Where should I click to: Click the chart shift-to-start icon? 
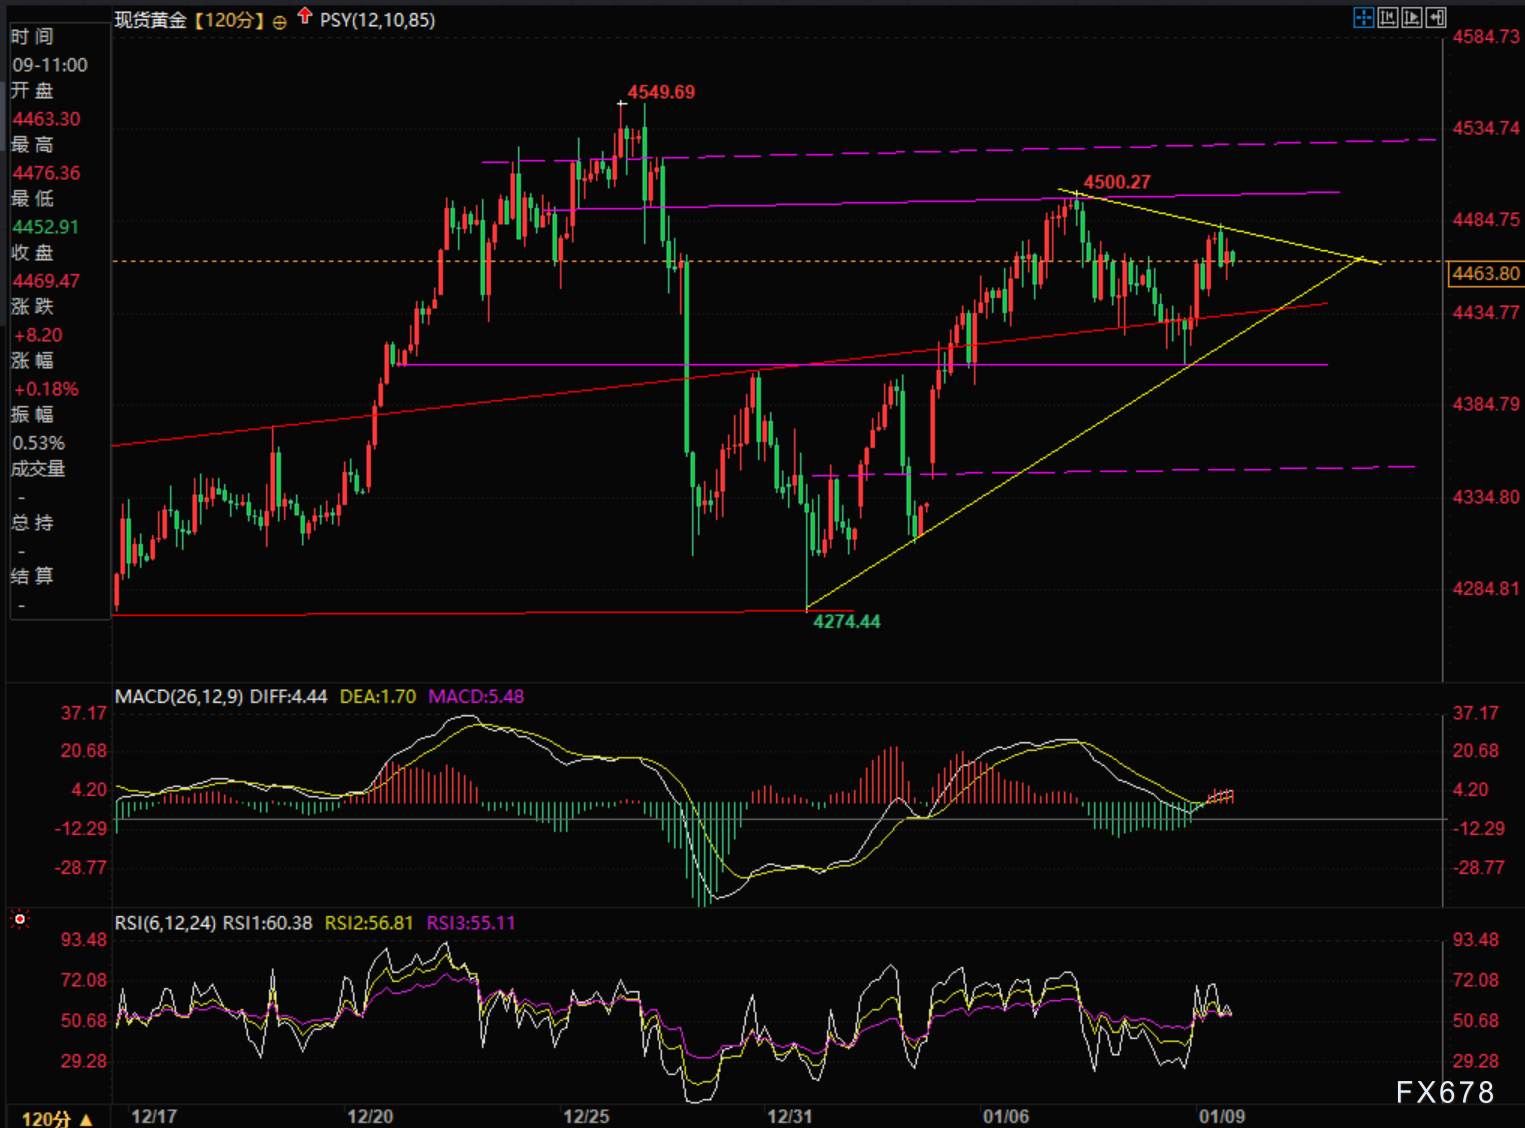tap(1388, 17)
